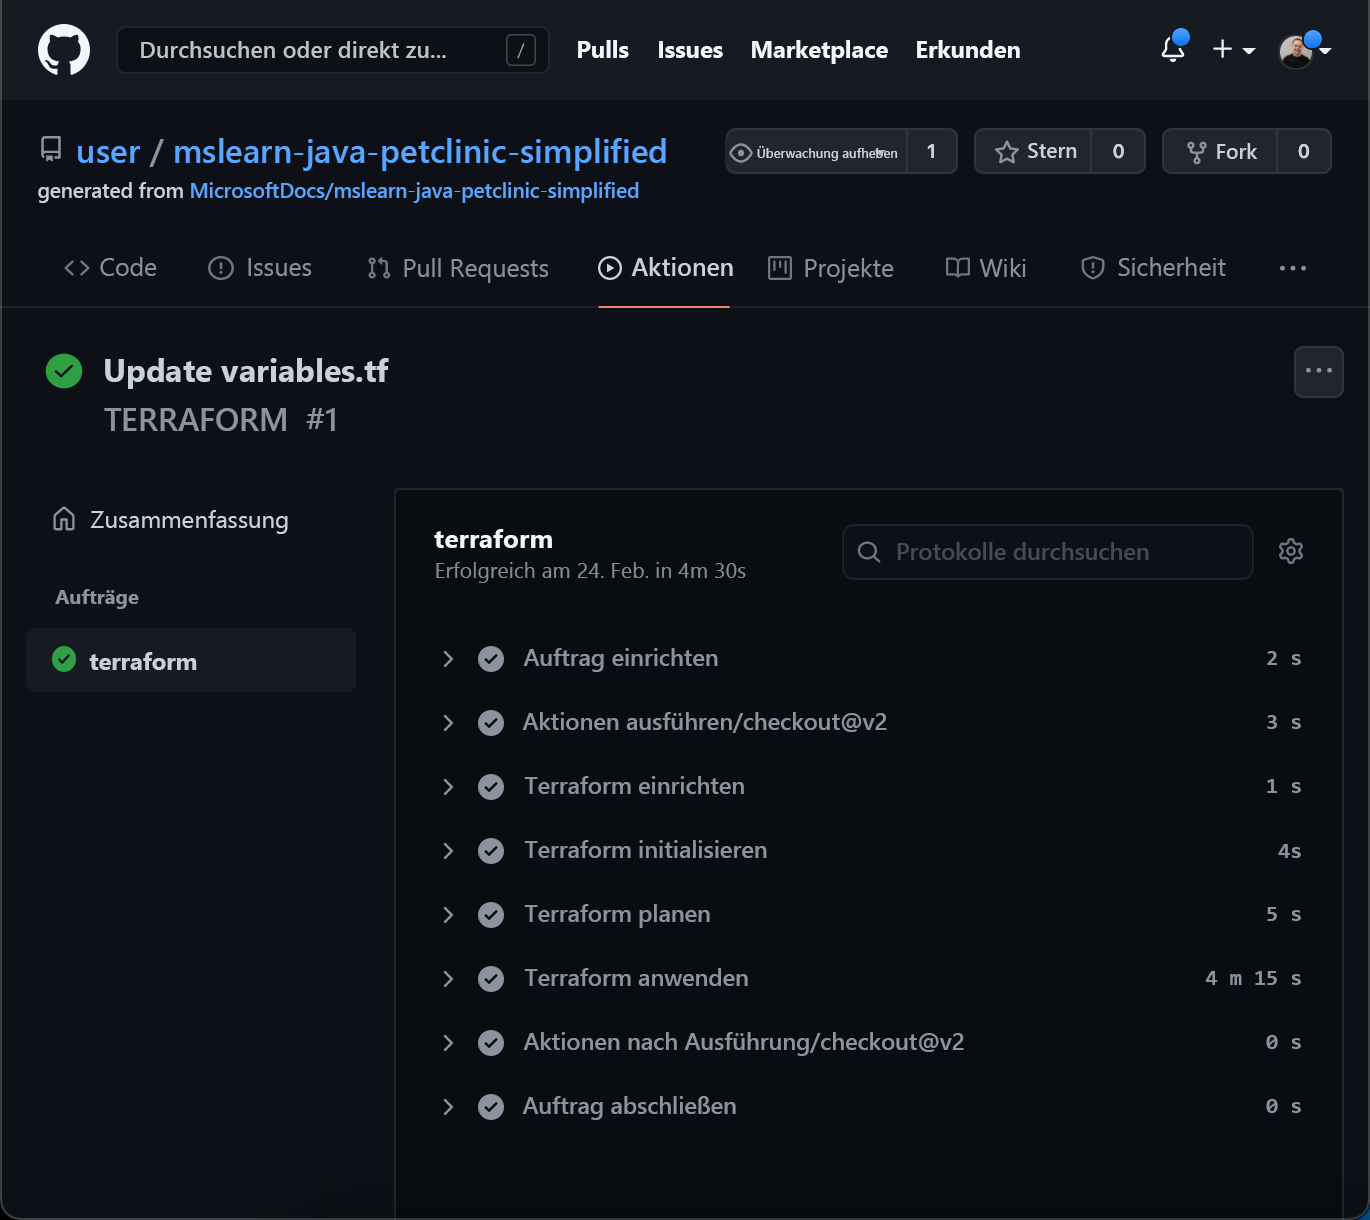Open the GitHub home logo
Screen dimensions: 1370x1220
(x=64, y=50)
